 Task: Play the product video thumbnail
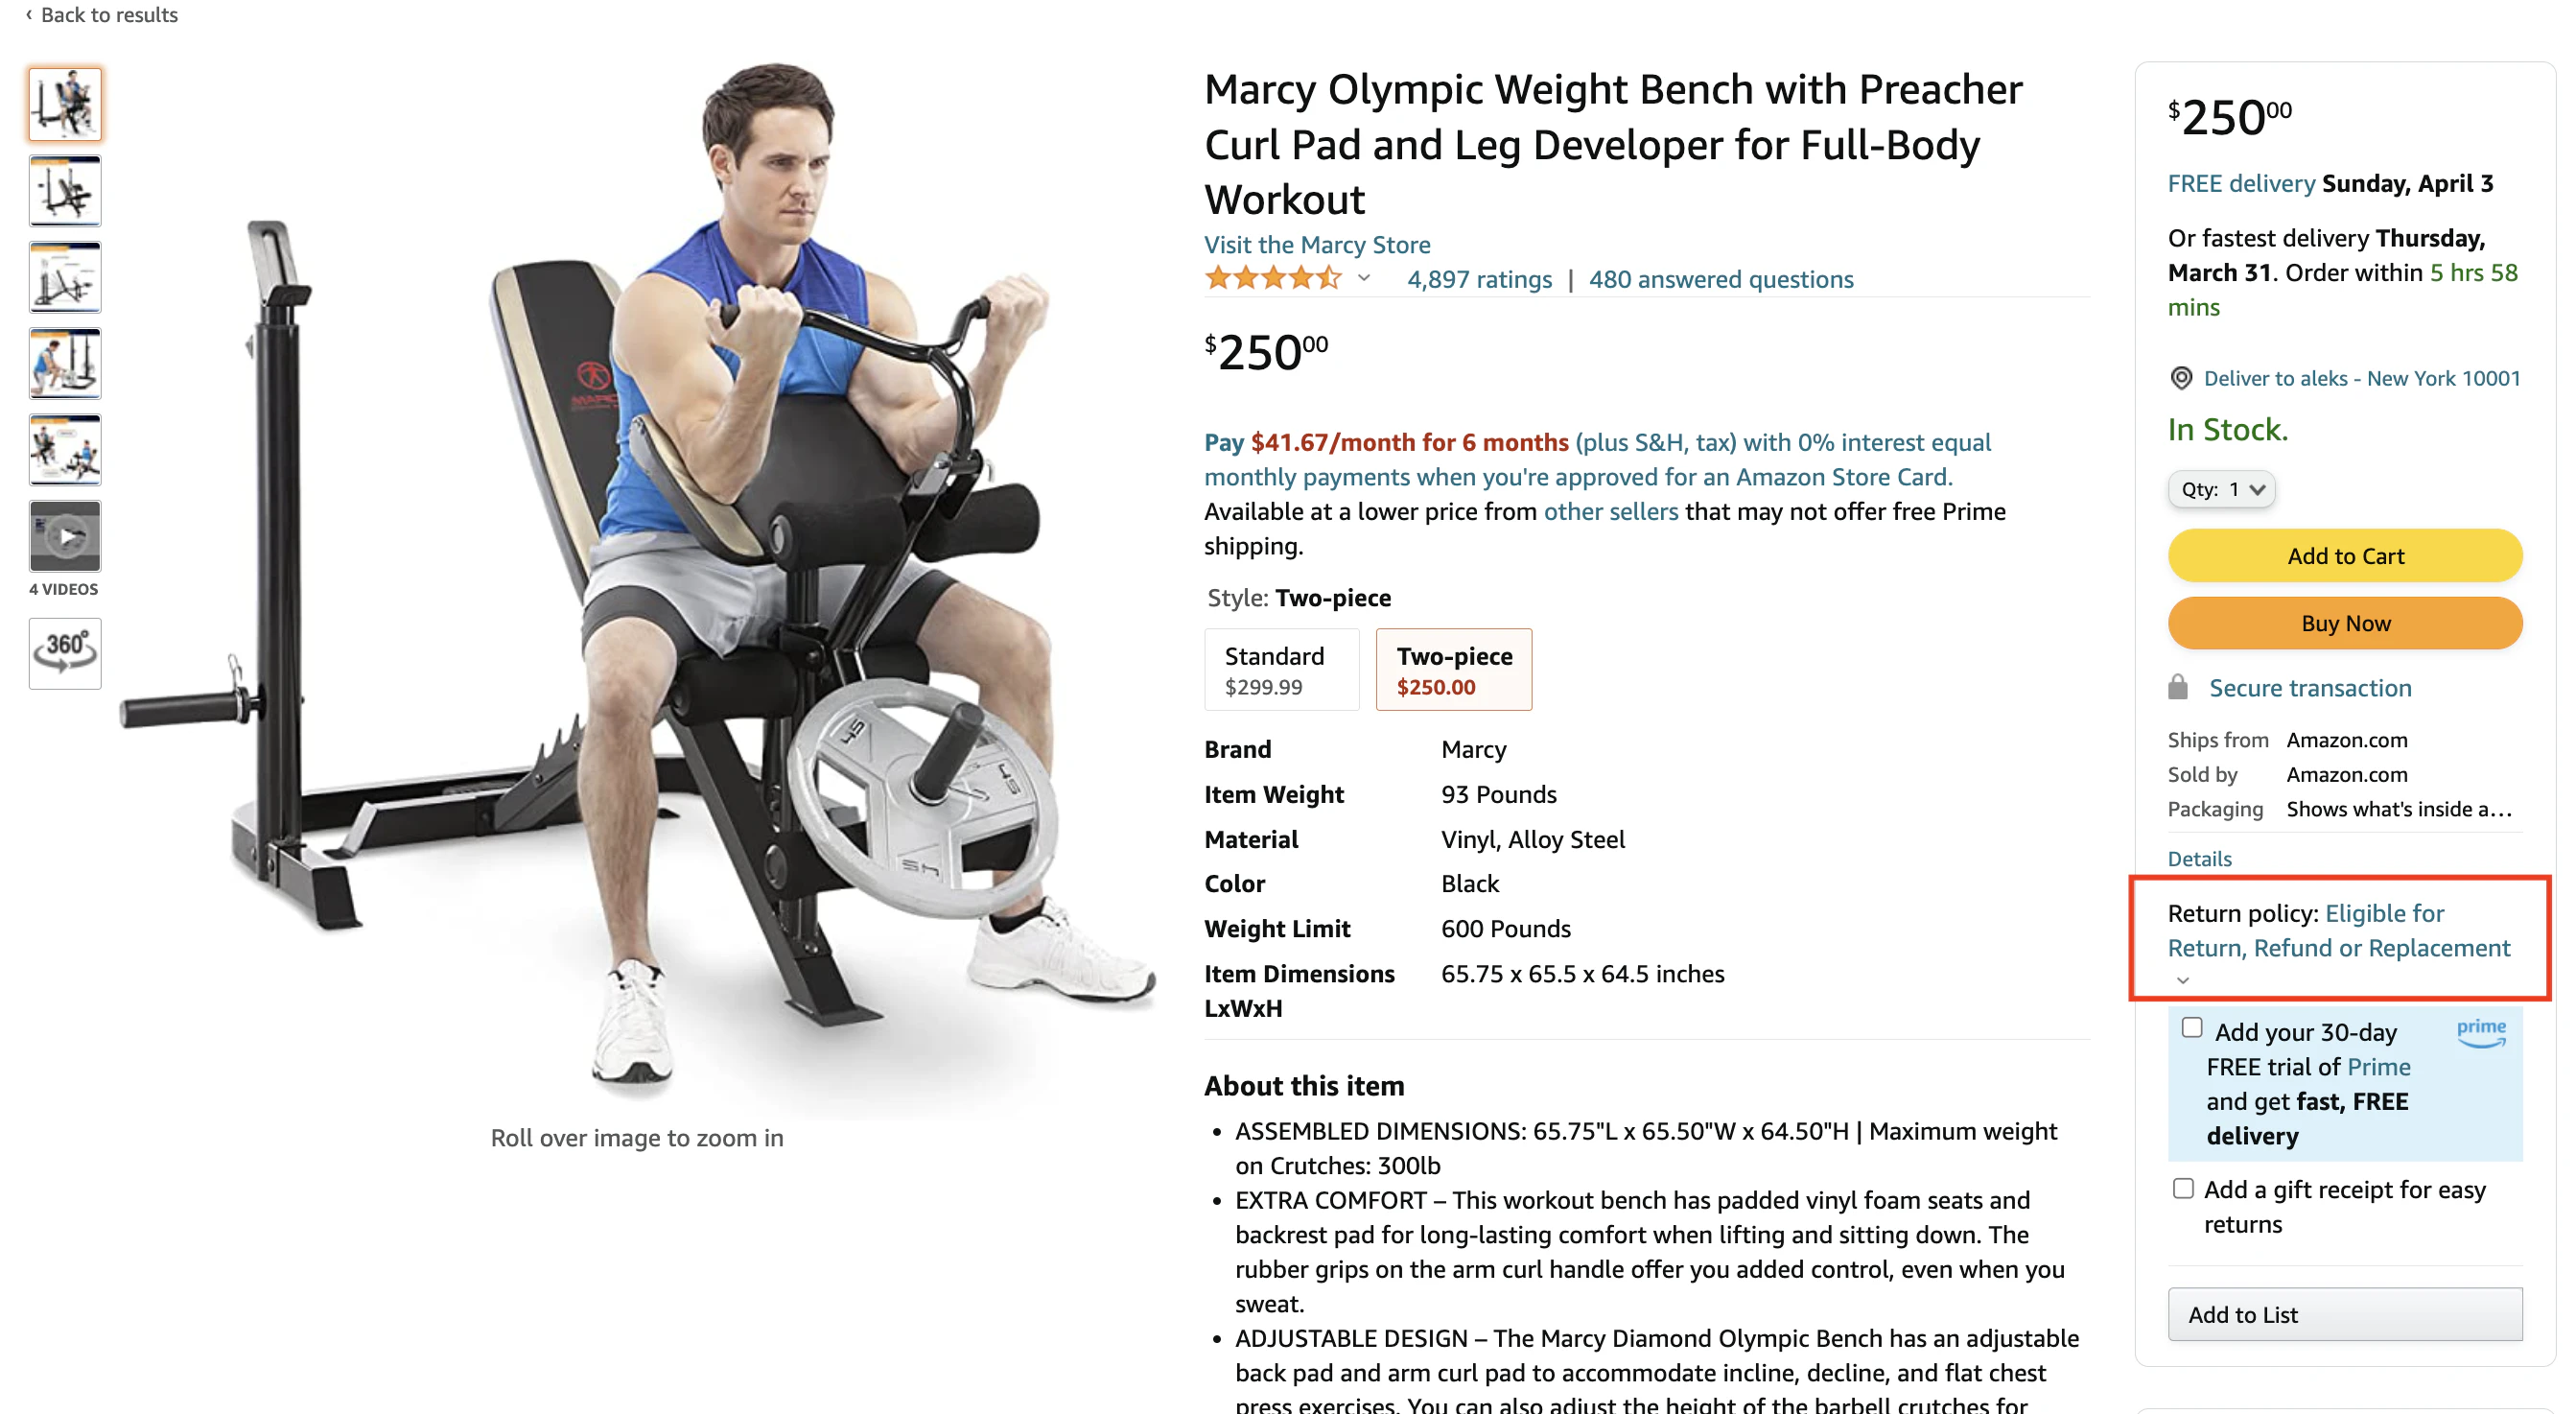[65, 536]
